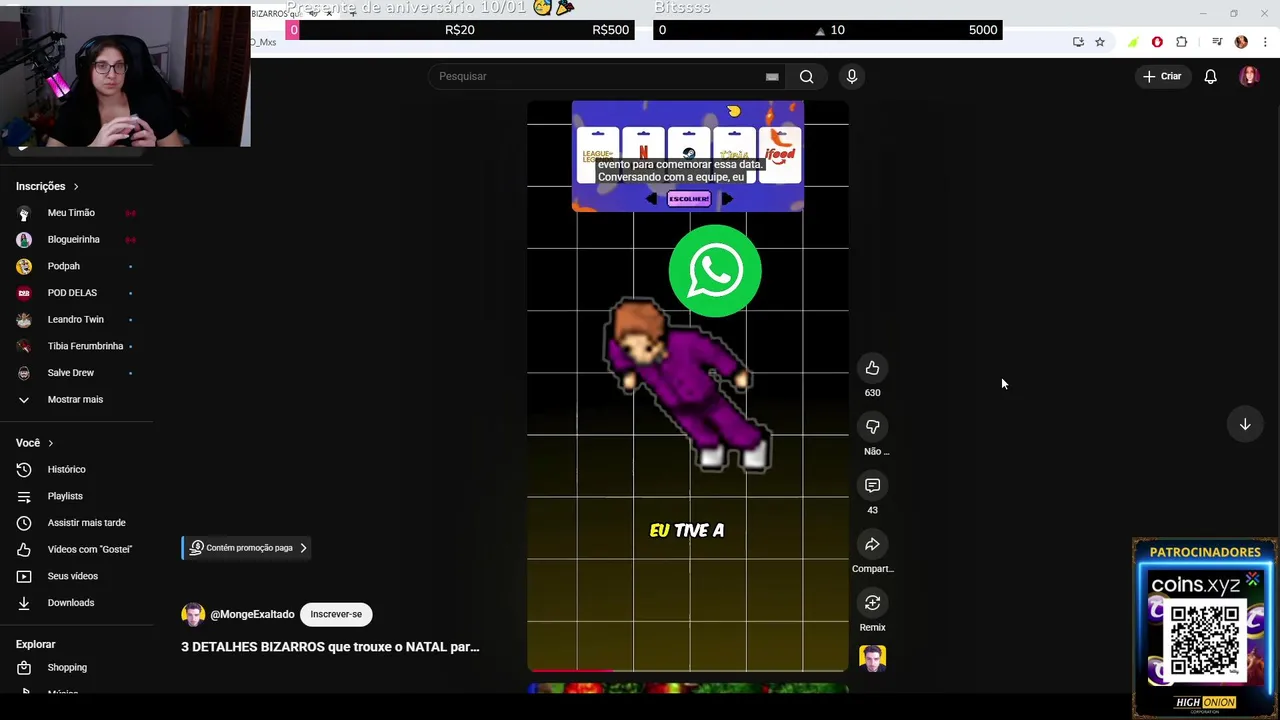
Task: Click the Criar create button
Action: pos(1162,76)
